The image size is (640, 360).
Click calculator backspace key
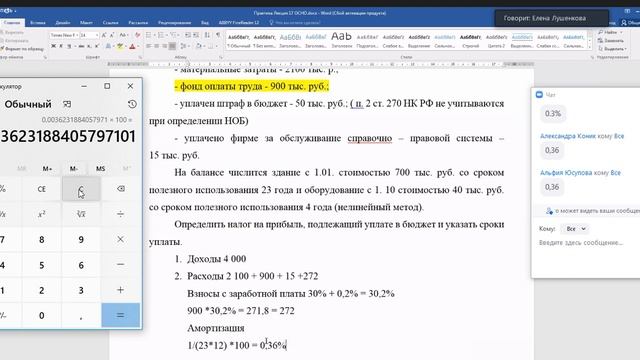point(121,189)
